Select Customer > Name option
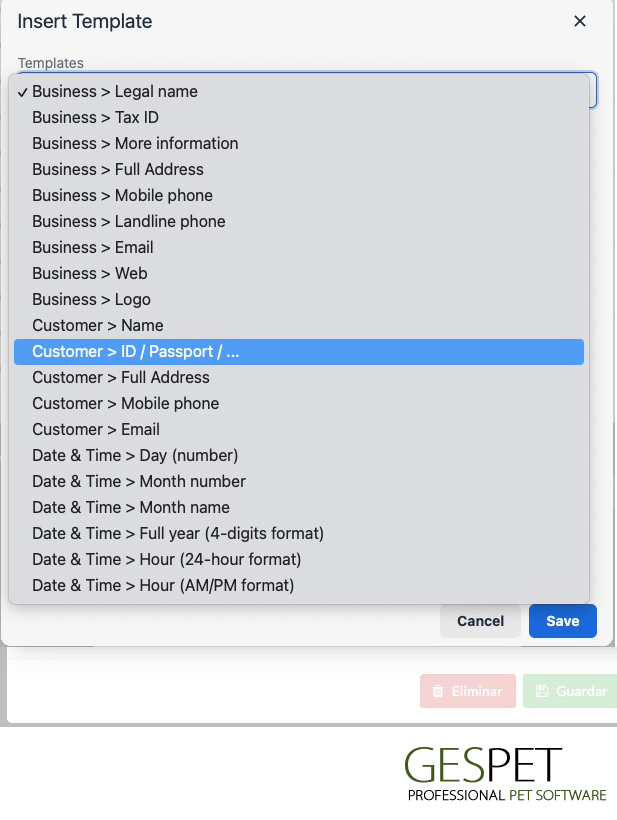 coord(299,326)
